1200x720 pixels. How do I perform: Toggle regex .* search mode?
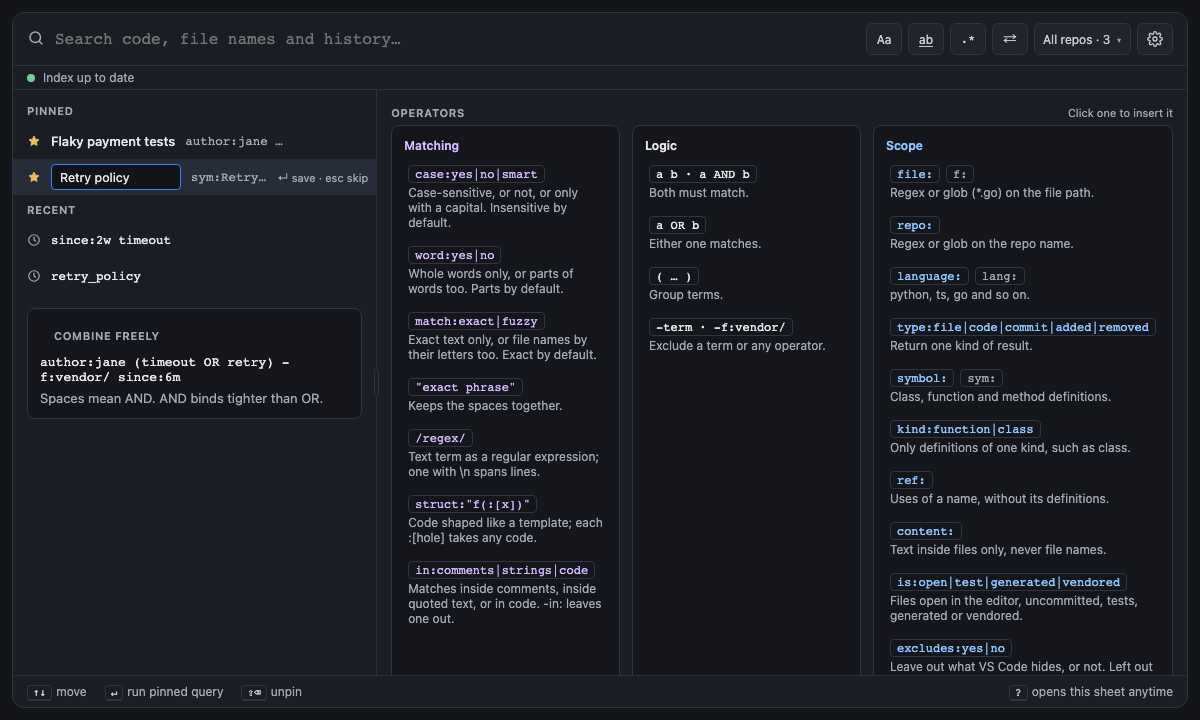968,39
